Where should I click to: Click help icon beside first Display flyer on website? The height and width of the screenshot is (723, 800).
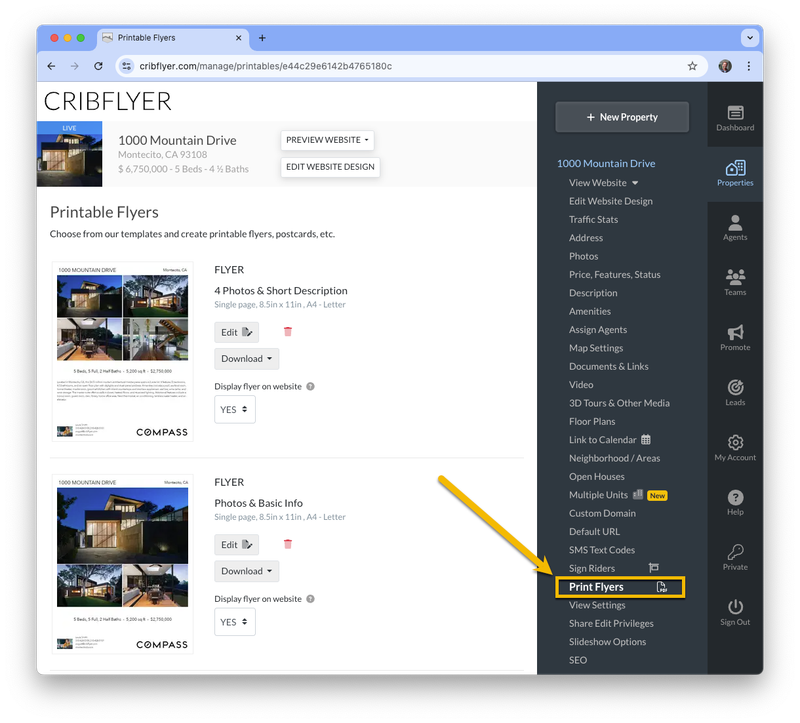click(310, 386)
